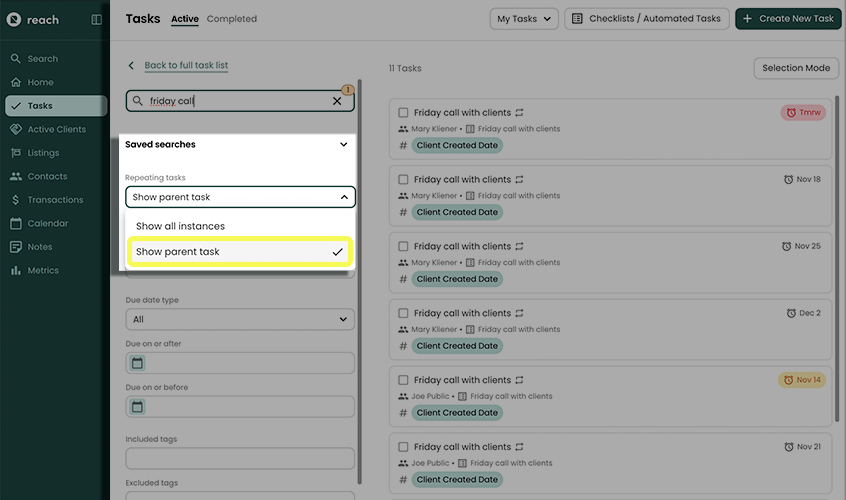Click the calendar icon in Due on or before

pos(138,406)
